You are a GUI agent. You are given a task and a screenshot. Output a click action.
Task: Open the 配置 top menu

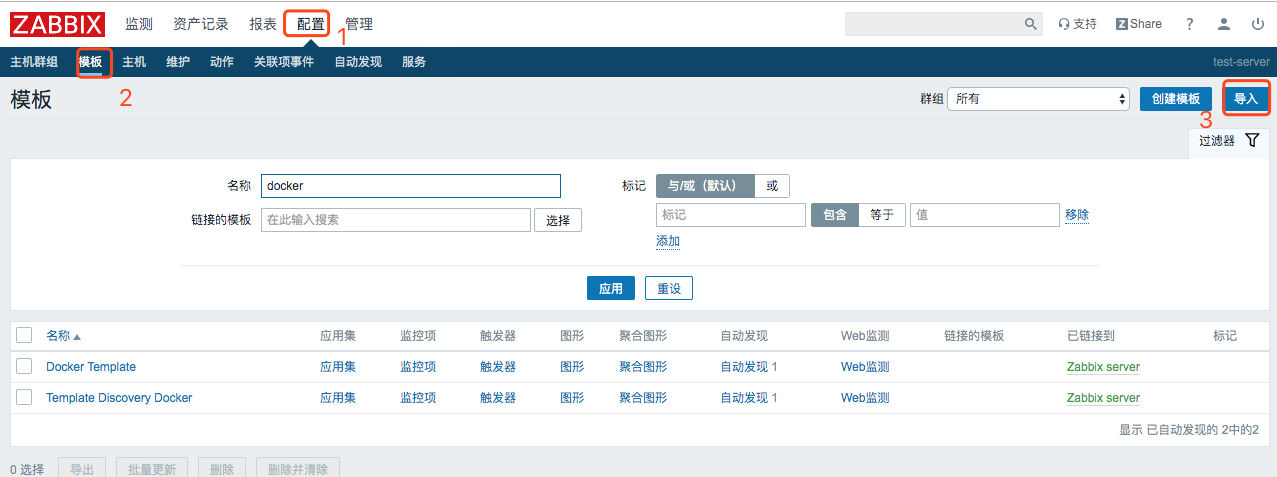click(x=310, y=23)
